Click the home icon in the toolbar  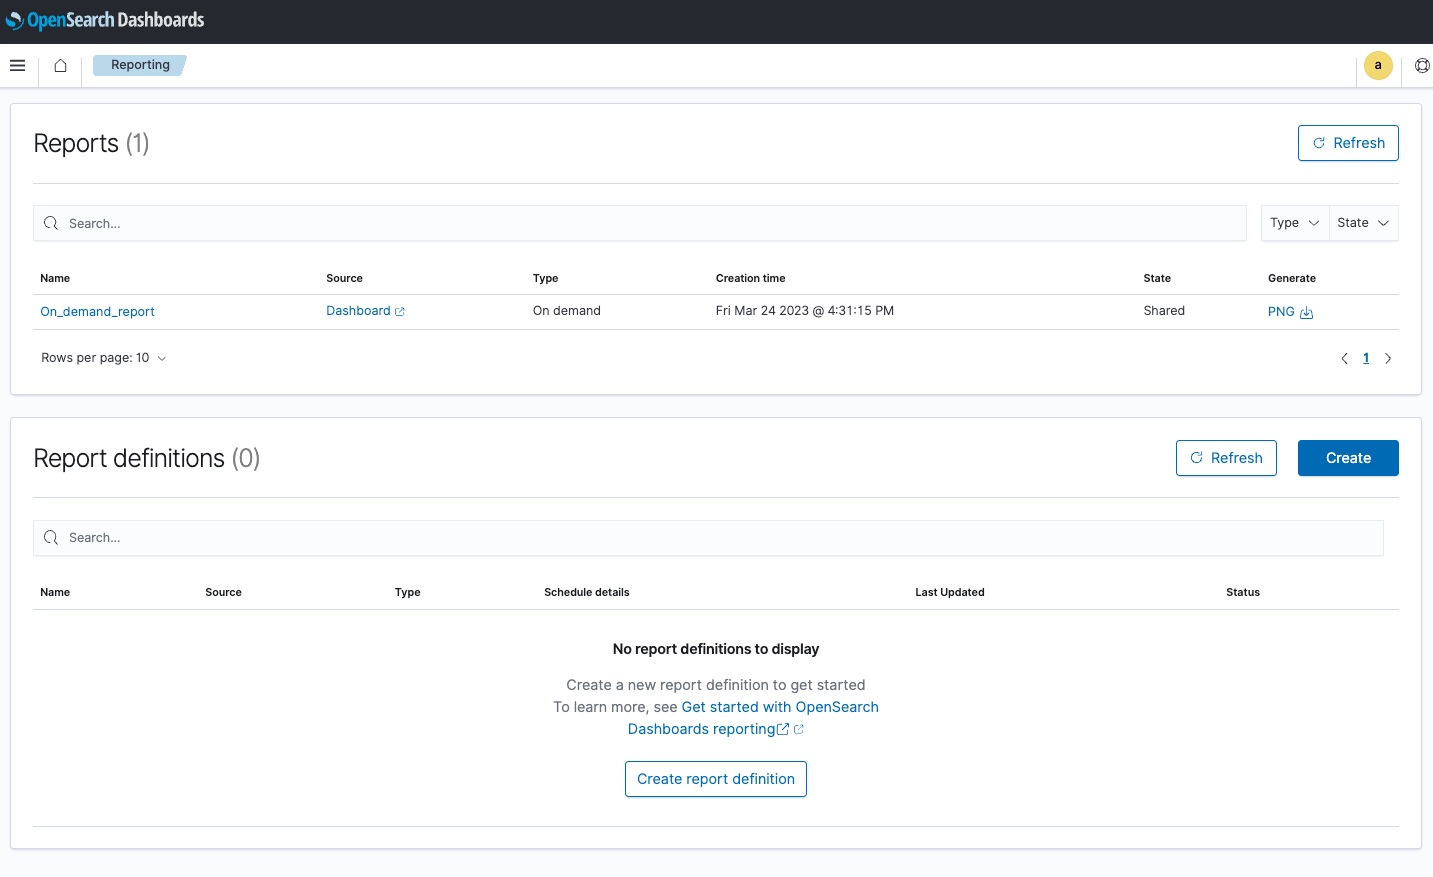coord(59,64)
